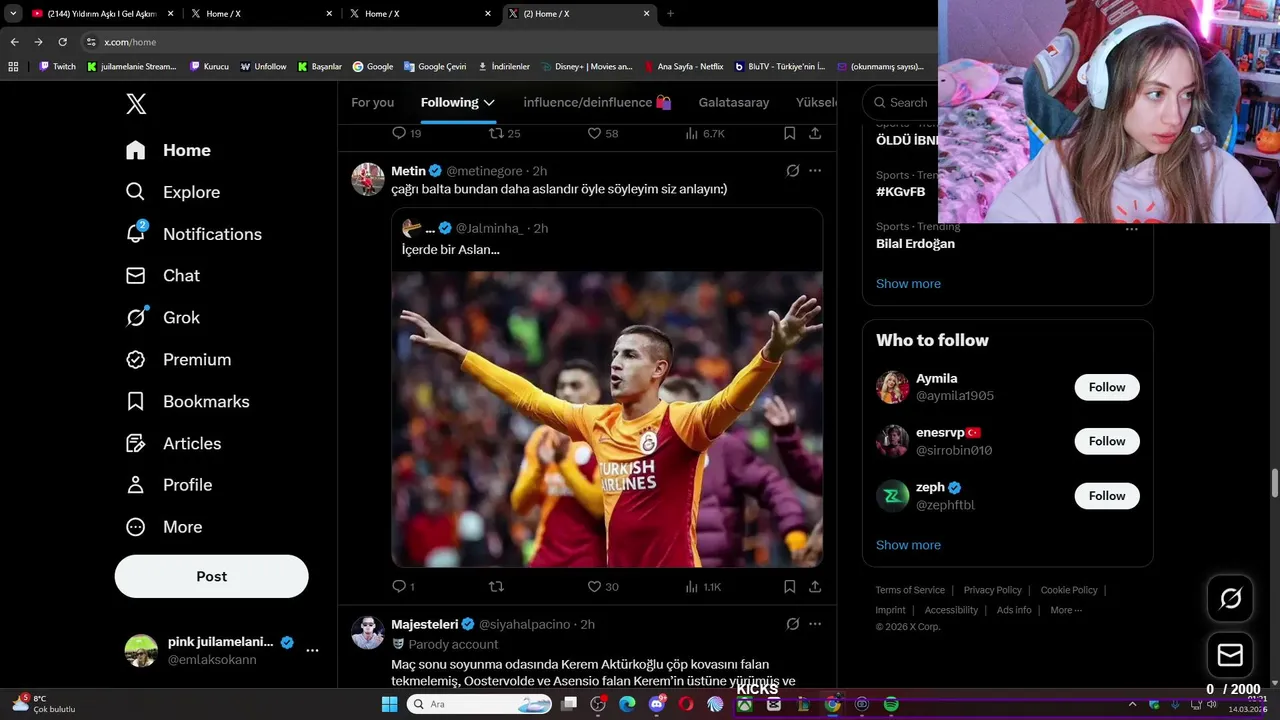The width and height of the screenshot is (1280, 720).
Task: Switch to the influence/deinfluence tab
Action: [x=597, y=103]
